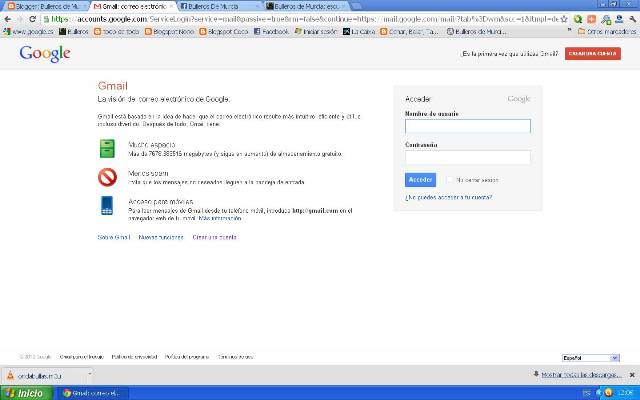
Task: Open the La Caixa bookmark
Action: tap(359, 31)
